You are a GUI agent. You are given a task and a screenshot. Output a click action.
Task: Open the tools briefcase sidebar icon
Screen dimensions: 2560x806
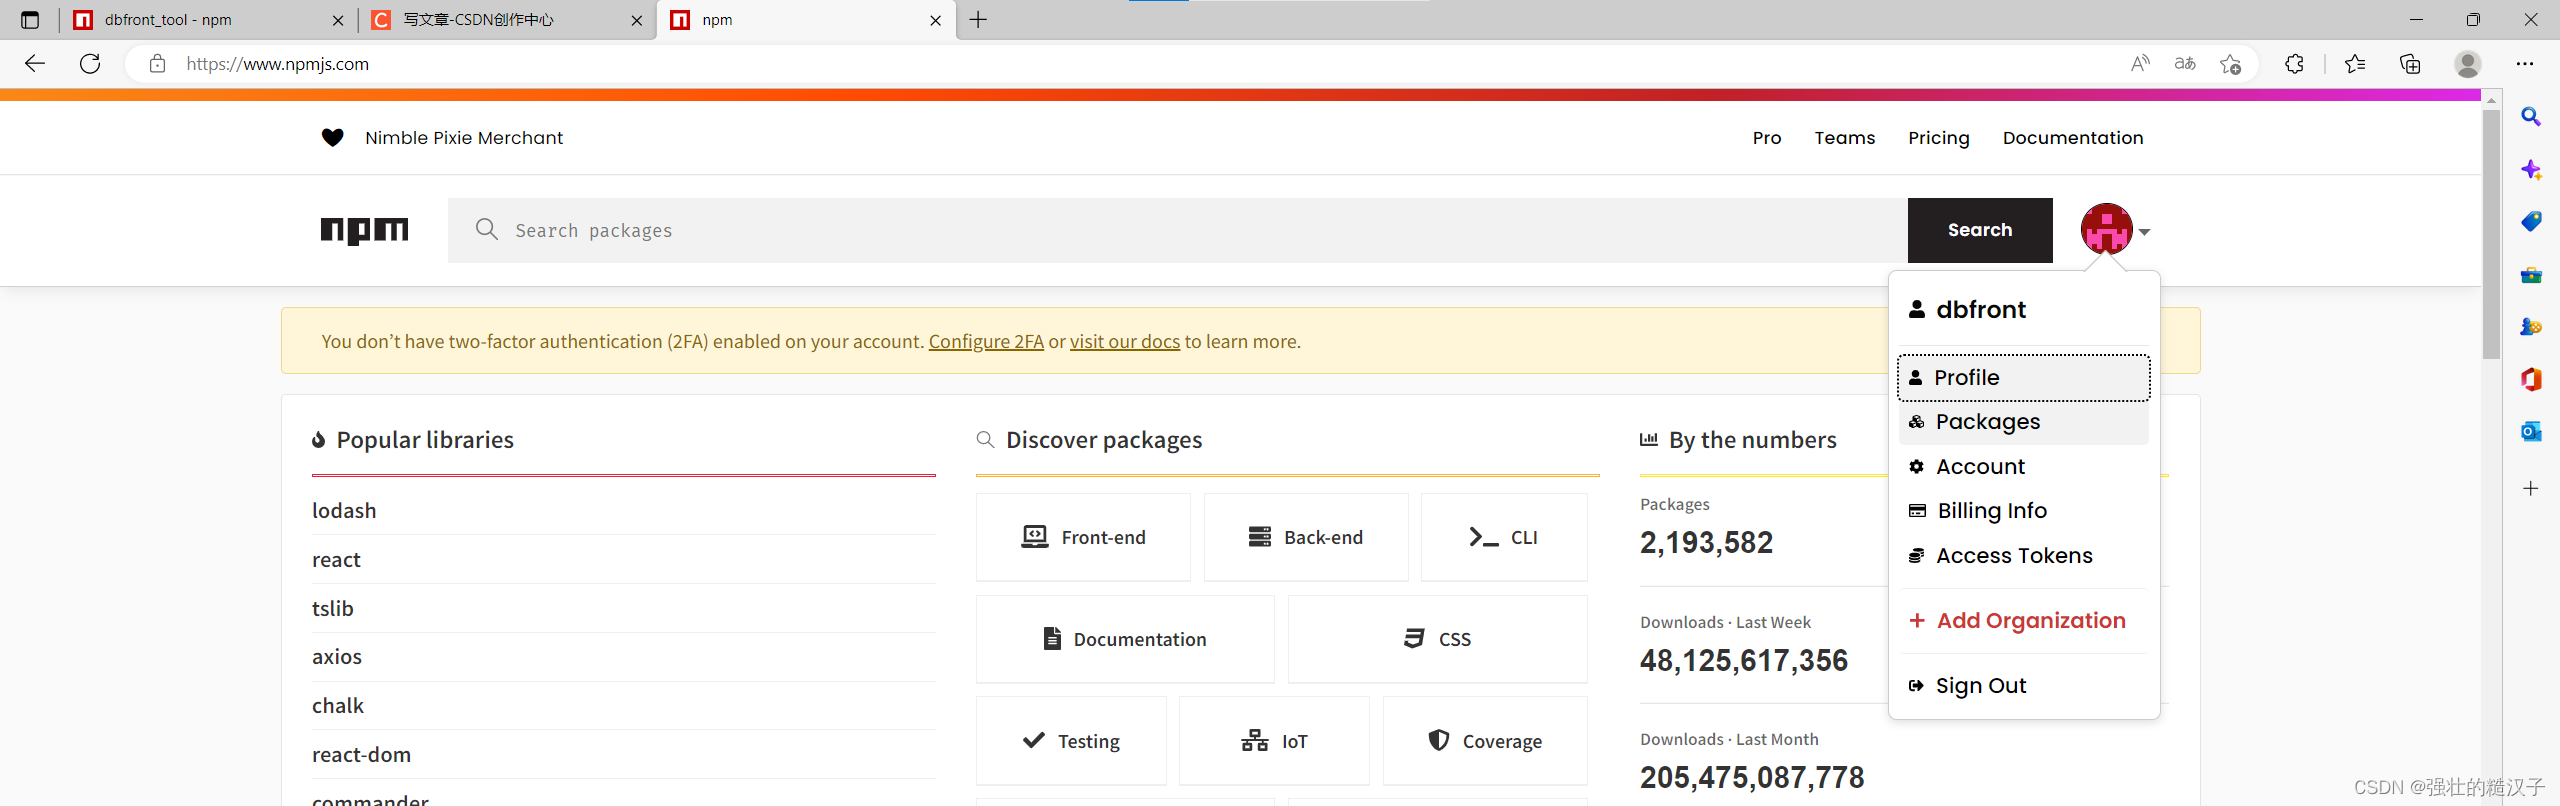2531,275
